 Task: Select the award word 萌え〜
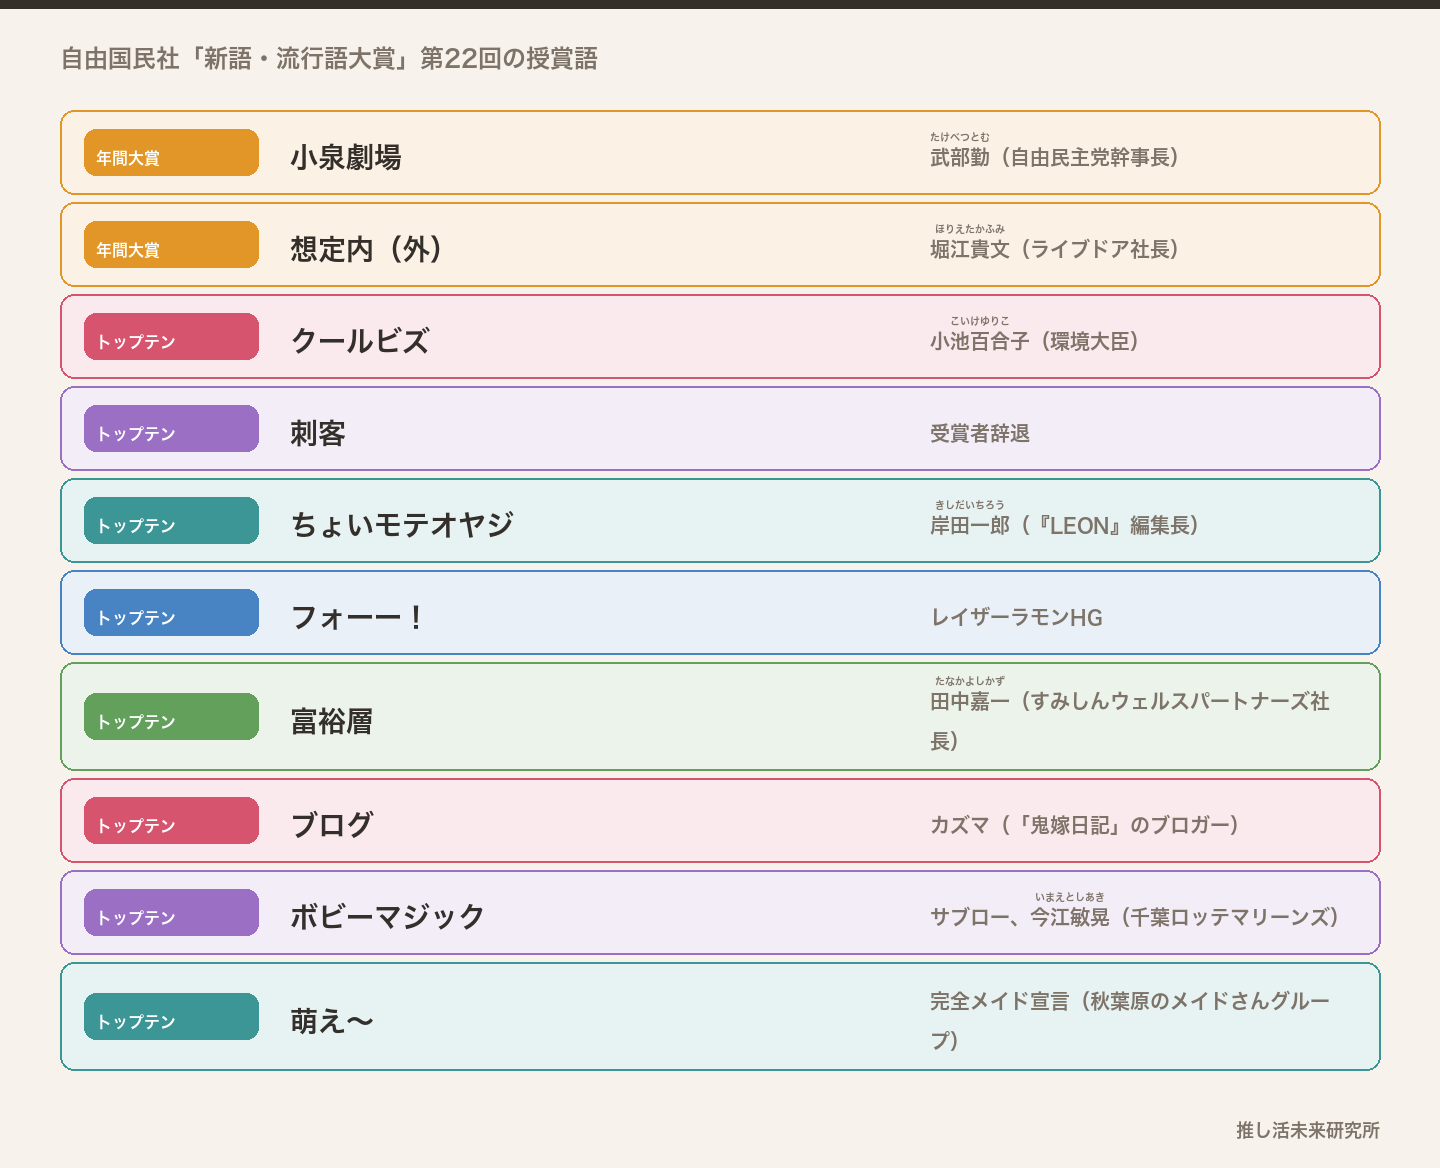(332, 1021)
